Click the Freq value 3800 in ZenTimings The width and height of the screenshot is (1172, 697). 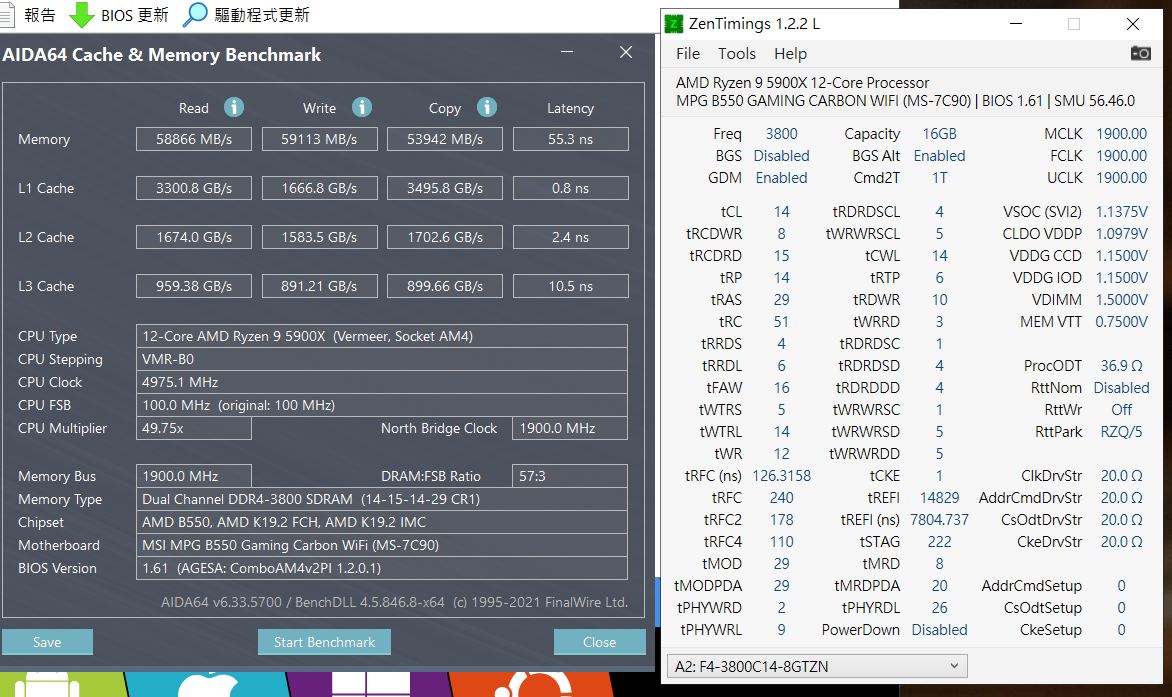[781, 134]
